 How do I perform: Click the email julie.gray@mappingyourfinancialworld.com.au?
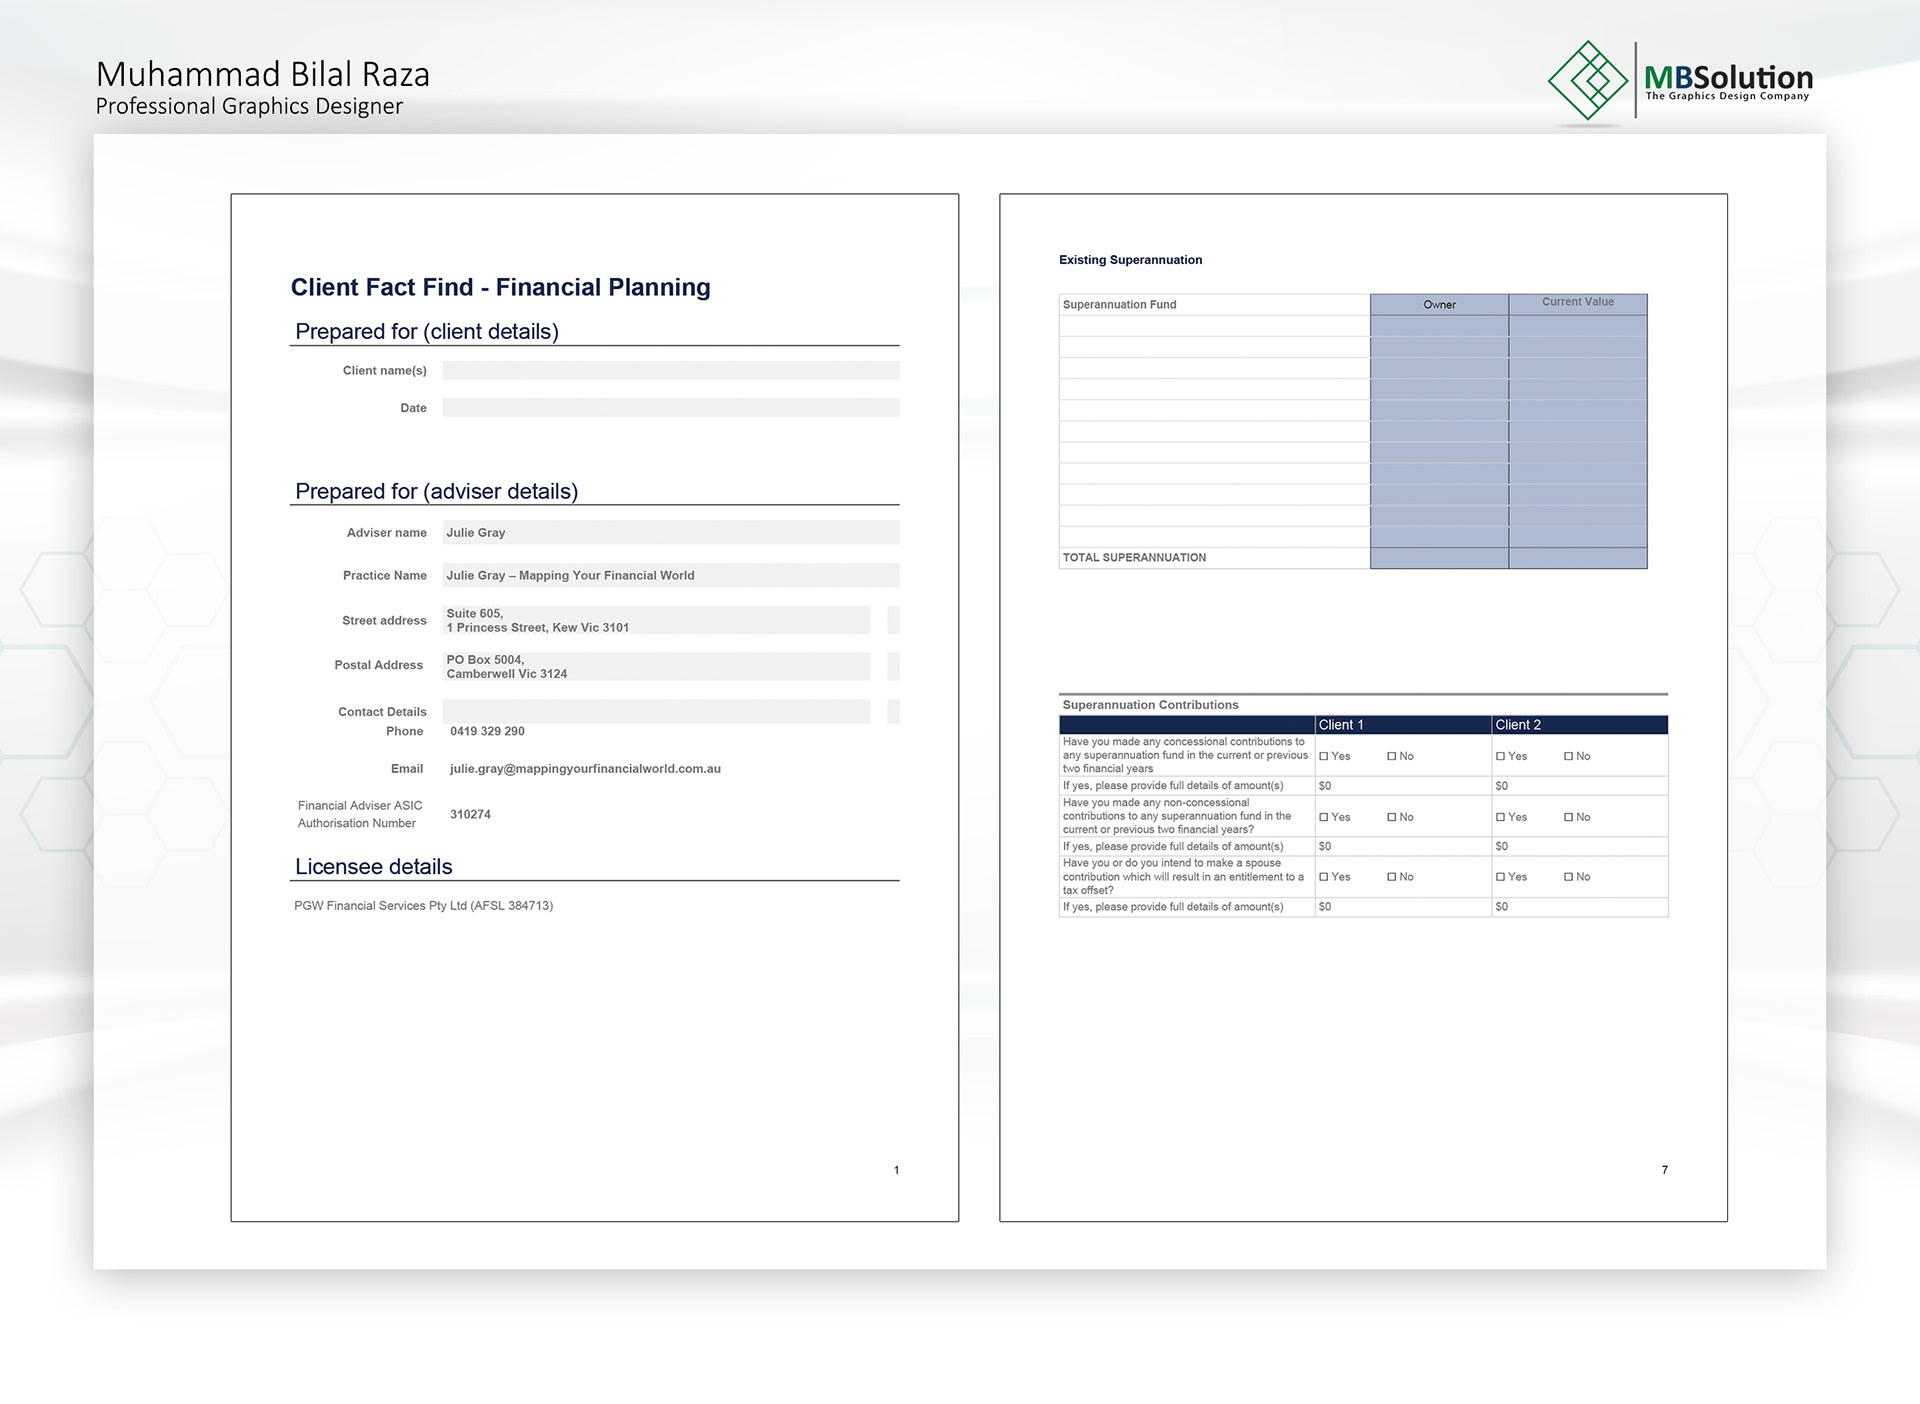pyautogui.click(x=585, y=769)
